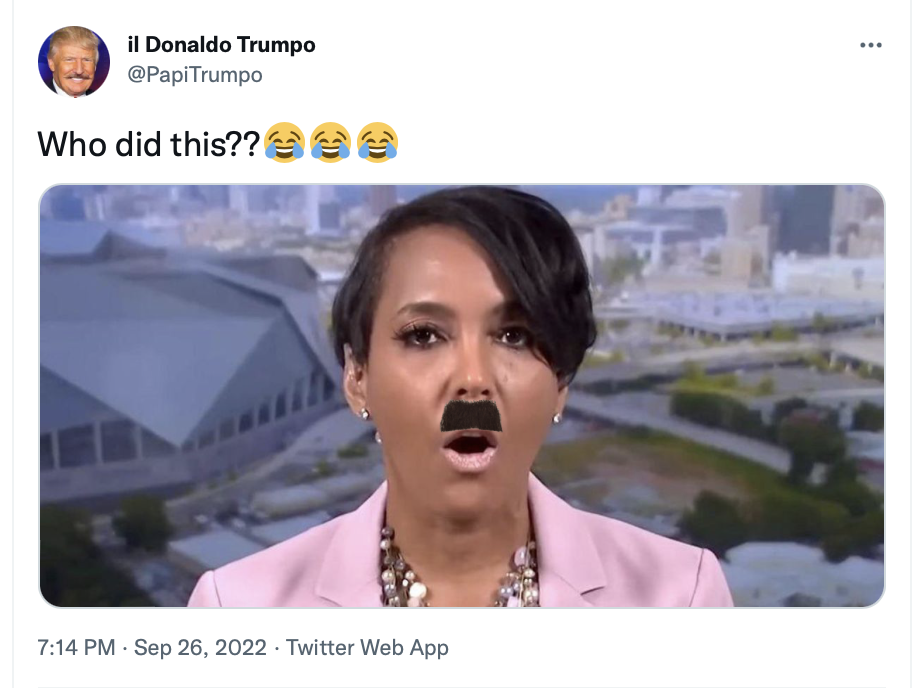
Task: Click the middle laughing-crying emoji
Action: (x=331, y=142)
